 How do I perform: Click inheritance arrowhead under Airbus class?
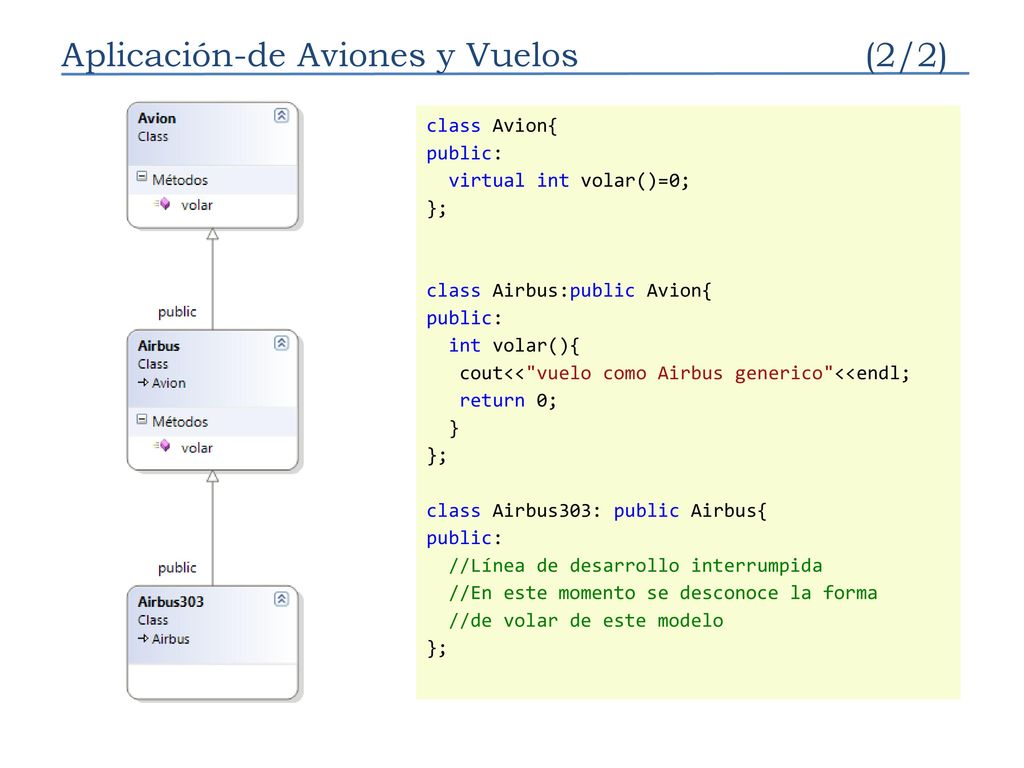click(212, 477)
